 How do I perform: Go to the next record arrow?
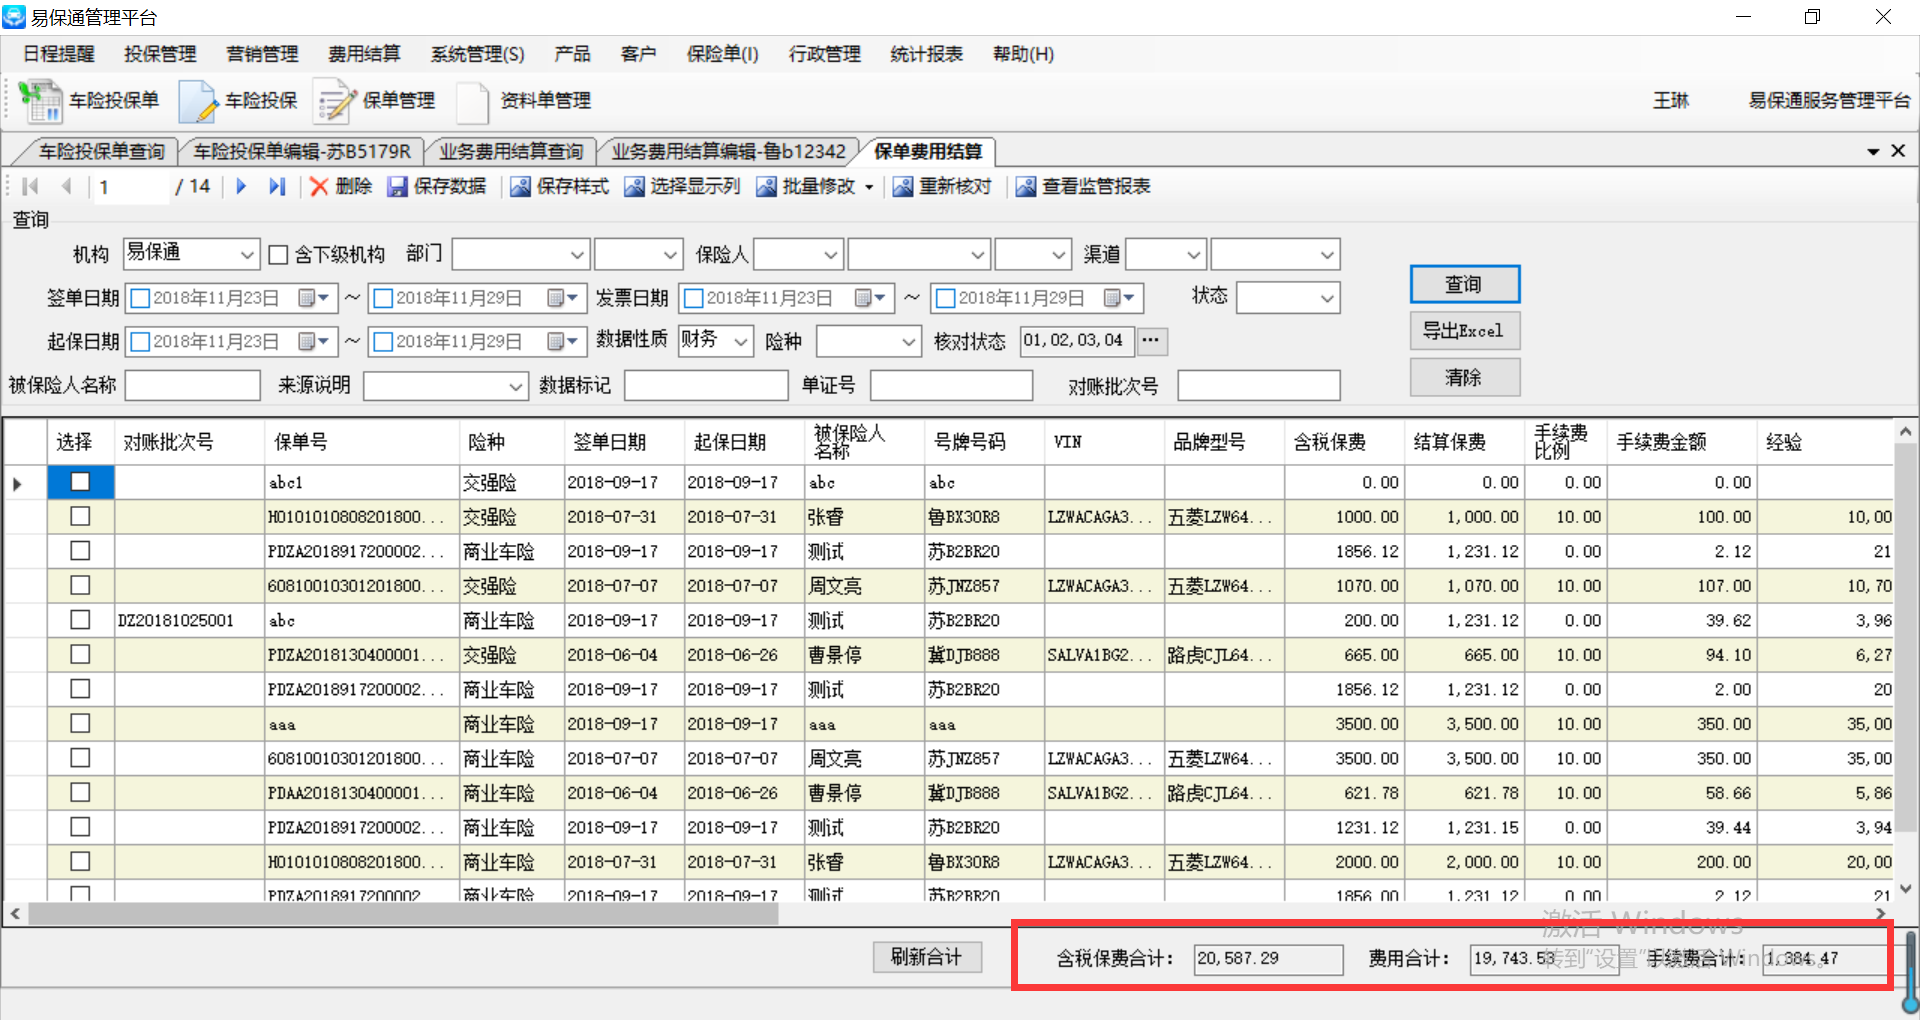tap(241, 187)
